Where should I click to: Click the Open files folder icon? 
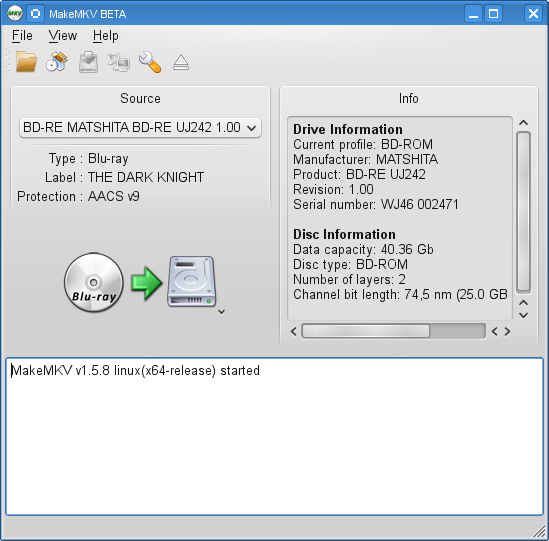tap(26, 62)
